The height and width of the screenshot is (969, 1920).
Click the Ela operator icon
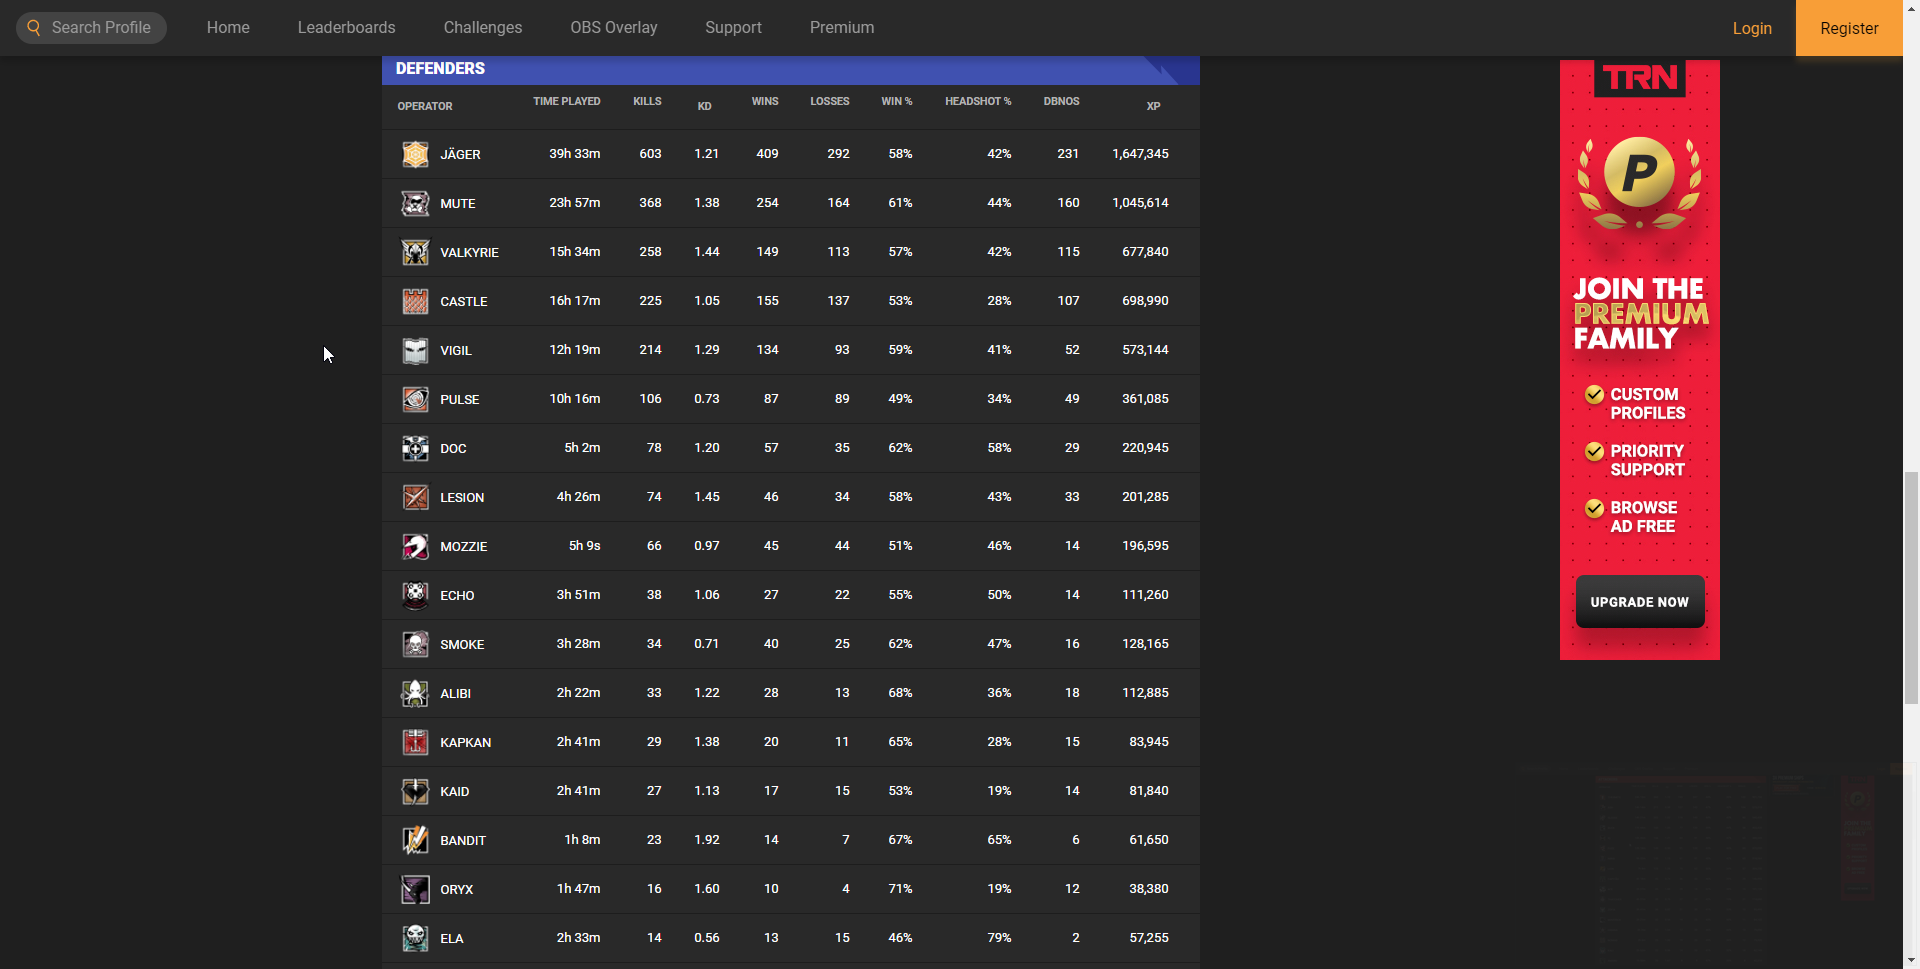[x=415, y=938]
